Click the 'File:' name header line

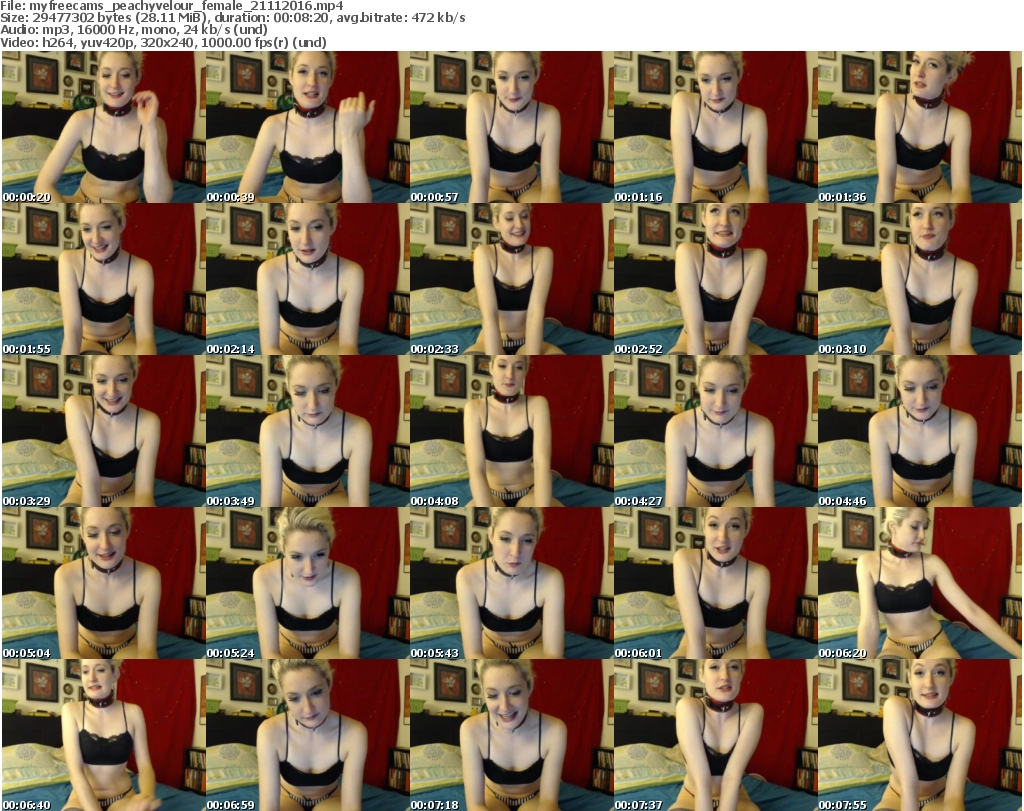(x=172, y=6)
